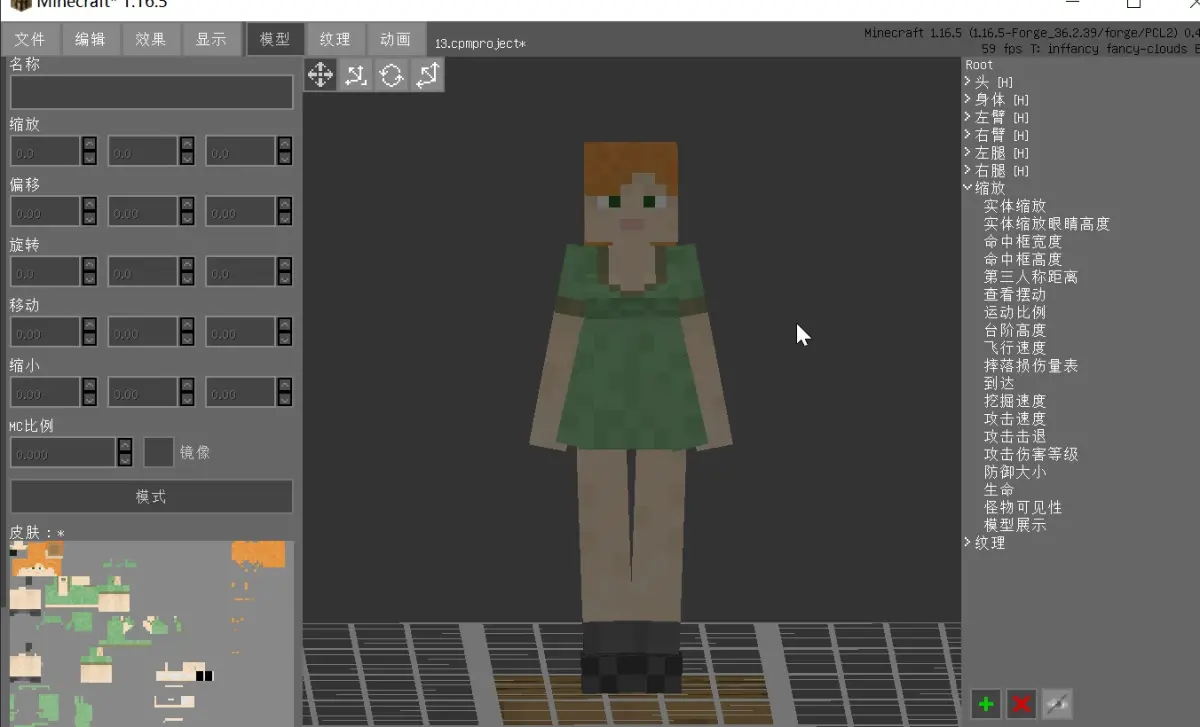Screen dimensions: 1200x727
Task: Click the green plus add-part icon
Action: (x=986, y=704)
